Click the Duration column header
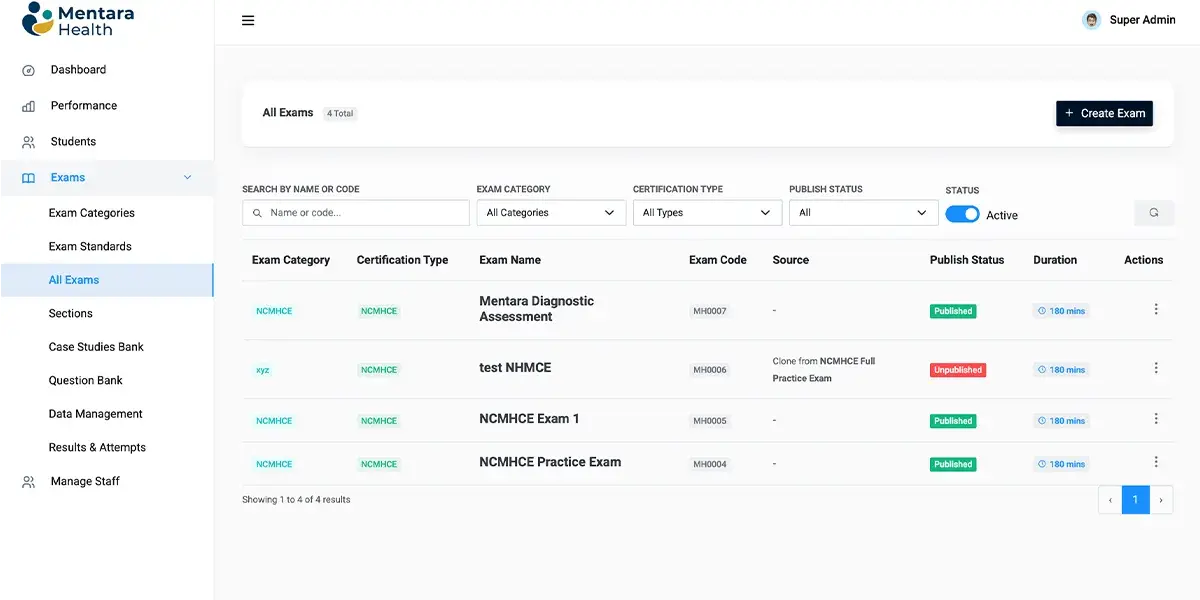Screen dimensions: 1200x600 click(x=1055, y=260)
